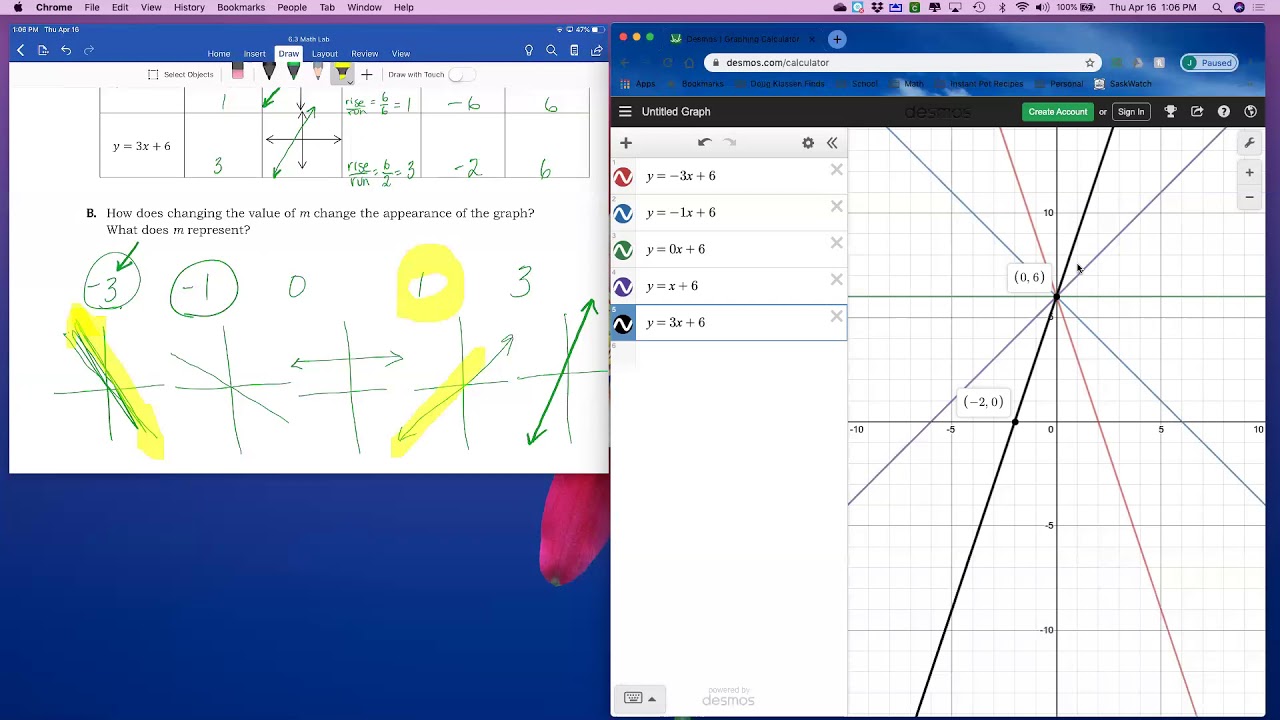Open the Word lightbulb Tell Me icon

pos(529,50)
